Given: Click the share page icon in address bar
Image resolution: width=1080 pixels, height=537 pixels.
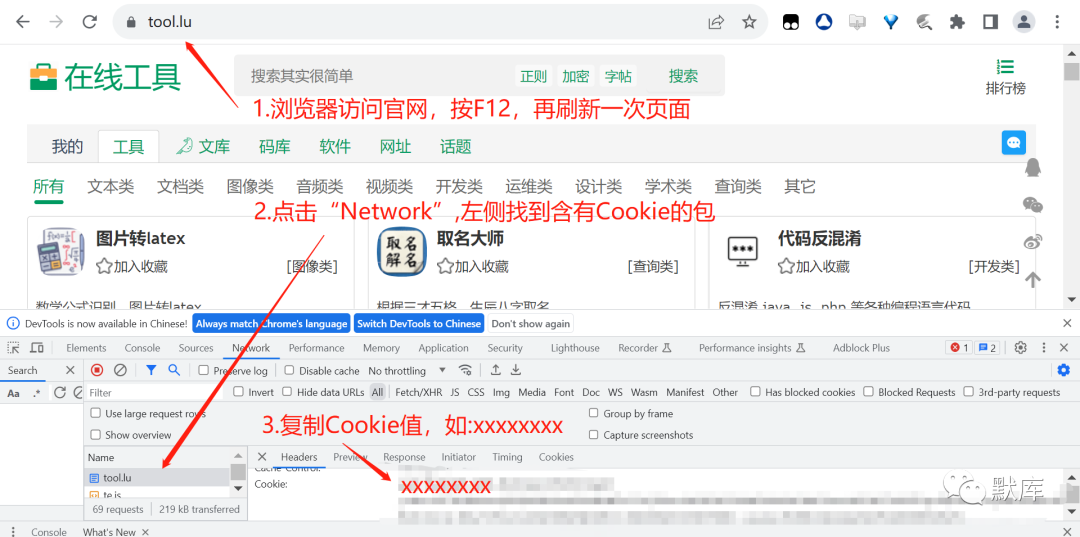Looking at the screenshot, I should pos(716,22).
